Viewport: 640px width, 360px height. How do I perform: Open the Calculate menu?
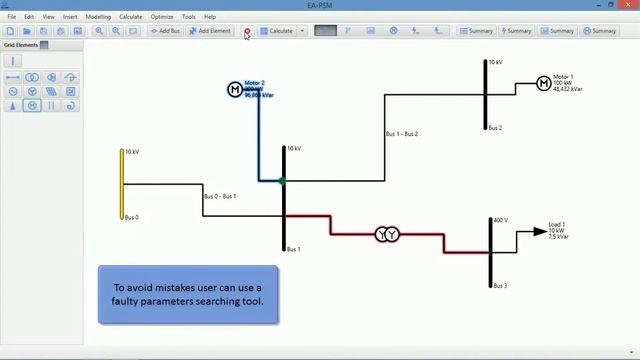(x=131, y=17)
